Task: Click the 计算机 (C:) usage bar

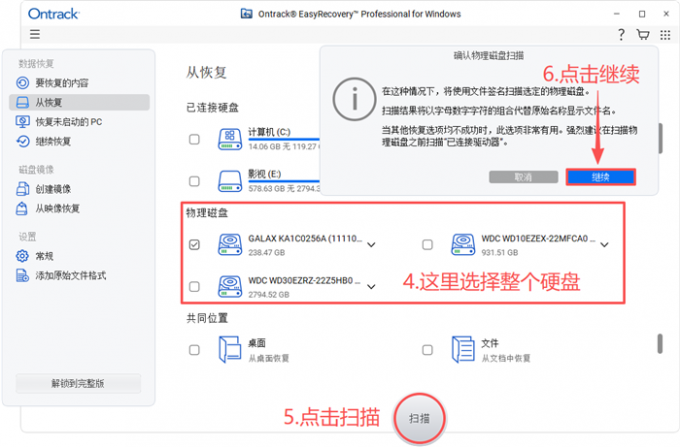Action: click(284, 140)
